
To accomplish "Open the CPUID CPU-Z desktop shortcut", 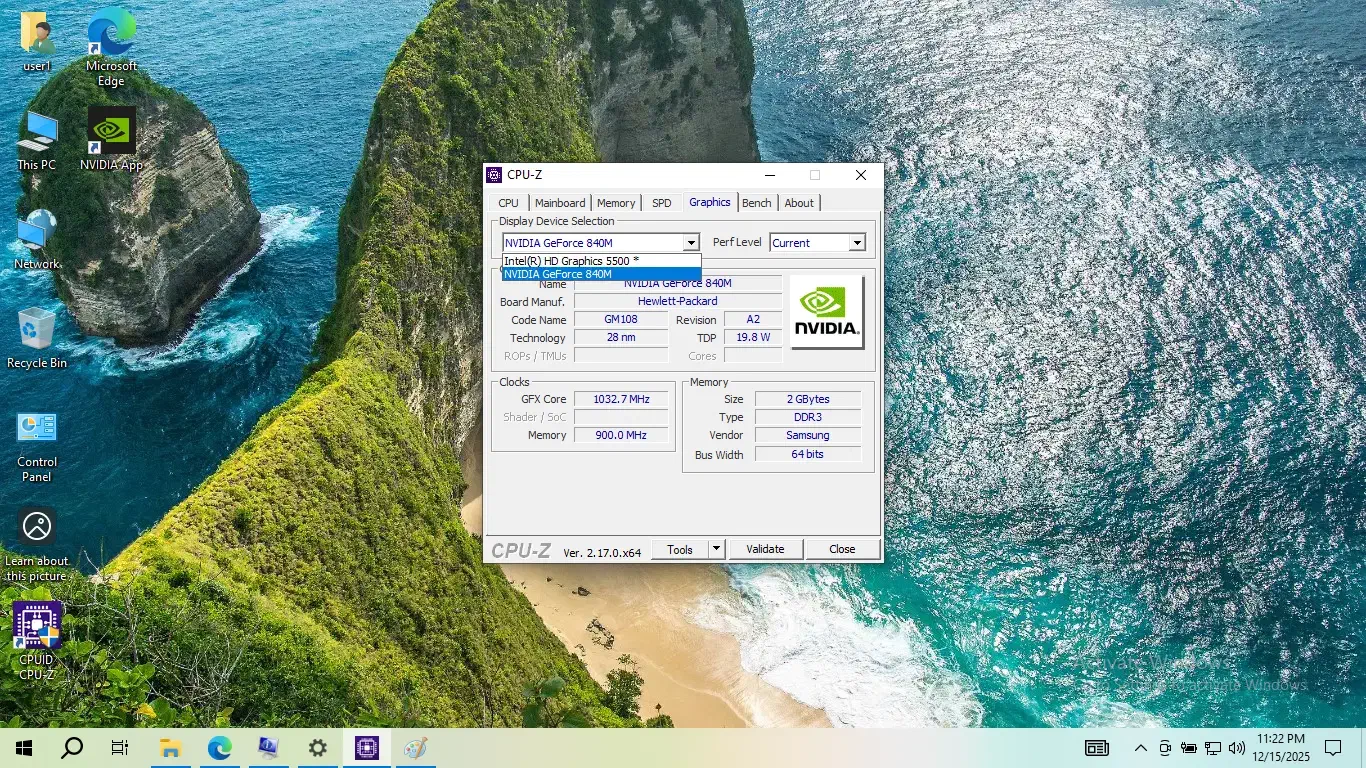I will [x=36, y=625].
